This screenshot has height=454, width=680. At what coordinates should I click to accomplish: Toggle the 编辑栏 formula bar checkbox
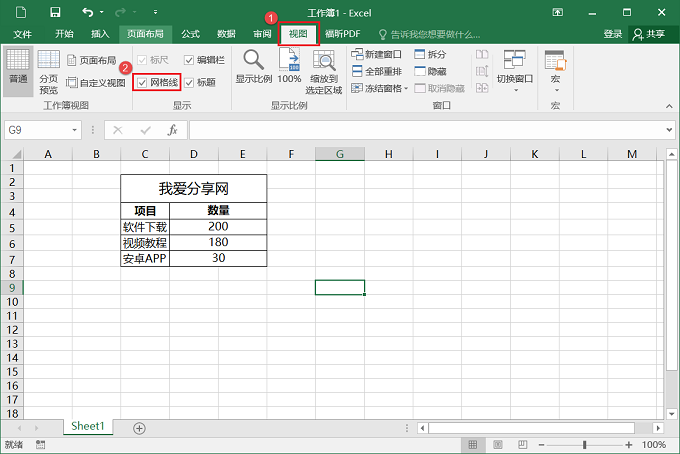pyautogui.click(x=189, y=60)
